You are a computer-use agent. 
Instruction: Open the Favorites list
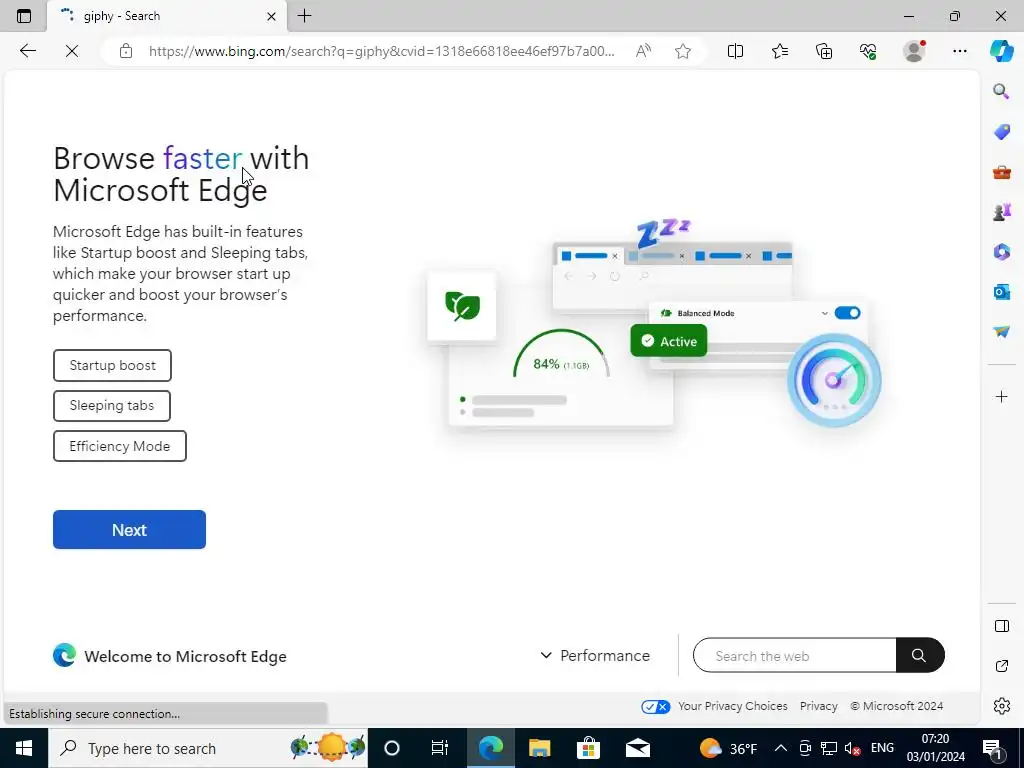(780, 51)
